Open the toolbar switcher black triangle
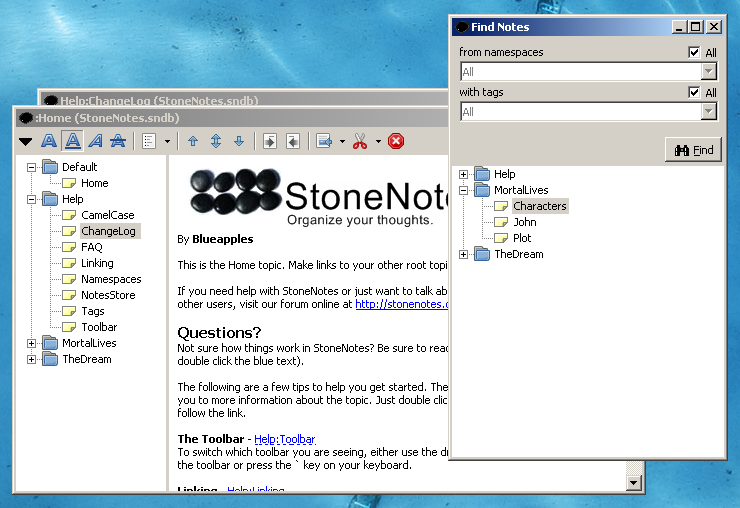The width and height of the screenshot is (740, 508). pyautogui.click(x=25, y=141)
